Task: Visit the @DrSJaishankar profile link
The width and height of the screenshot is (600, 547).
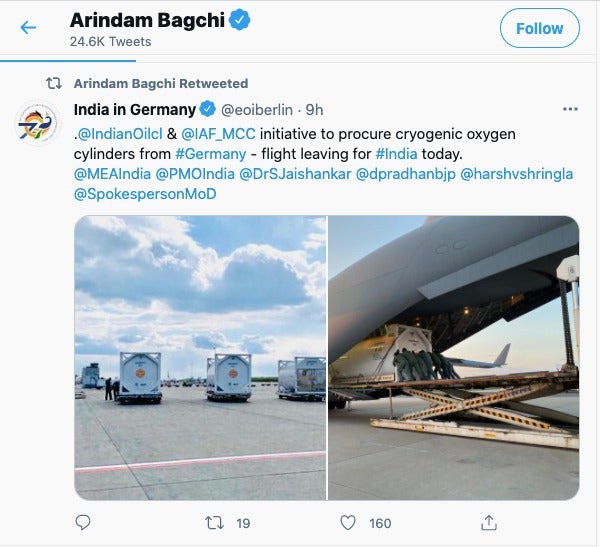Action: click(295, 174)
